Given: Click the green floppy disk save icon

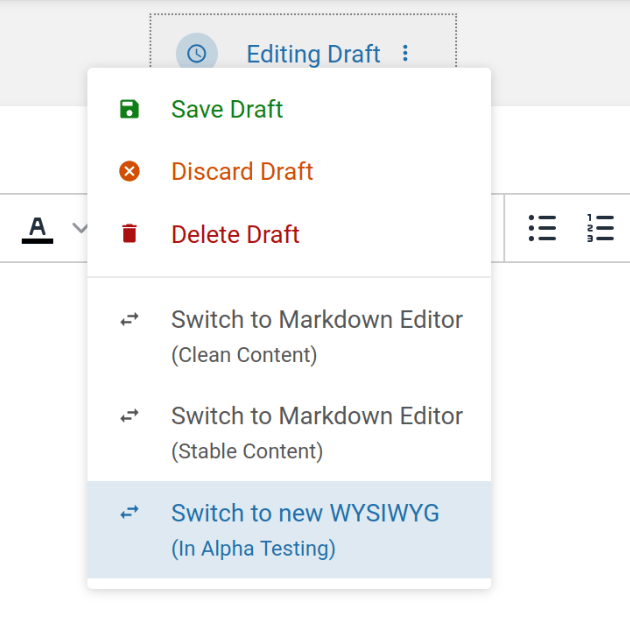Looking at the screenshot, I should 129,109.
